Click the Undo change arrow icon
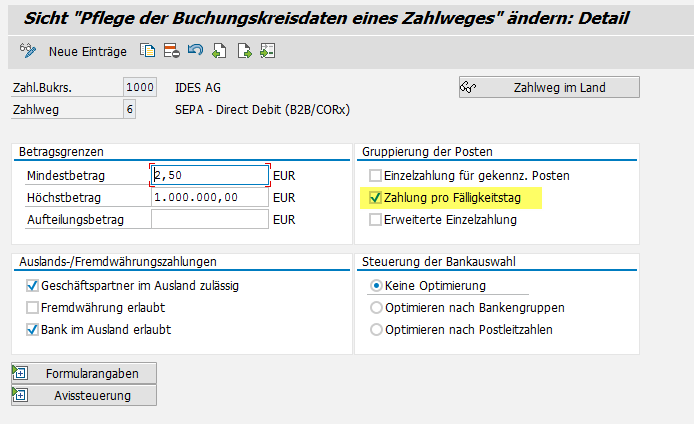Screen dimensions: 694x424 coord(195,51)
